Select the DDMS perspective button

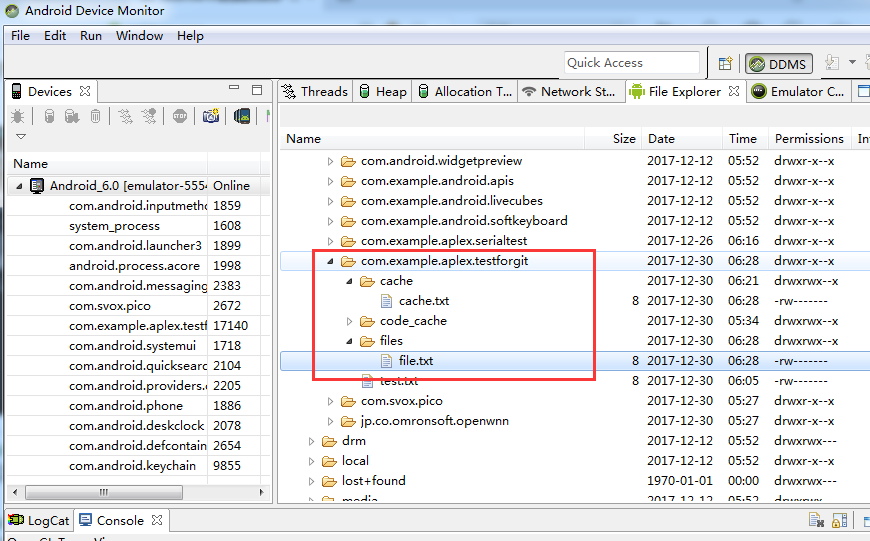pos(779,64)
